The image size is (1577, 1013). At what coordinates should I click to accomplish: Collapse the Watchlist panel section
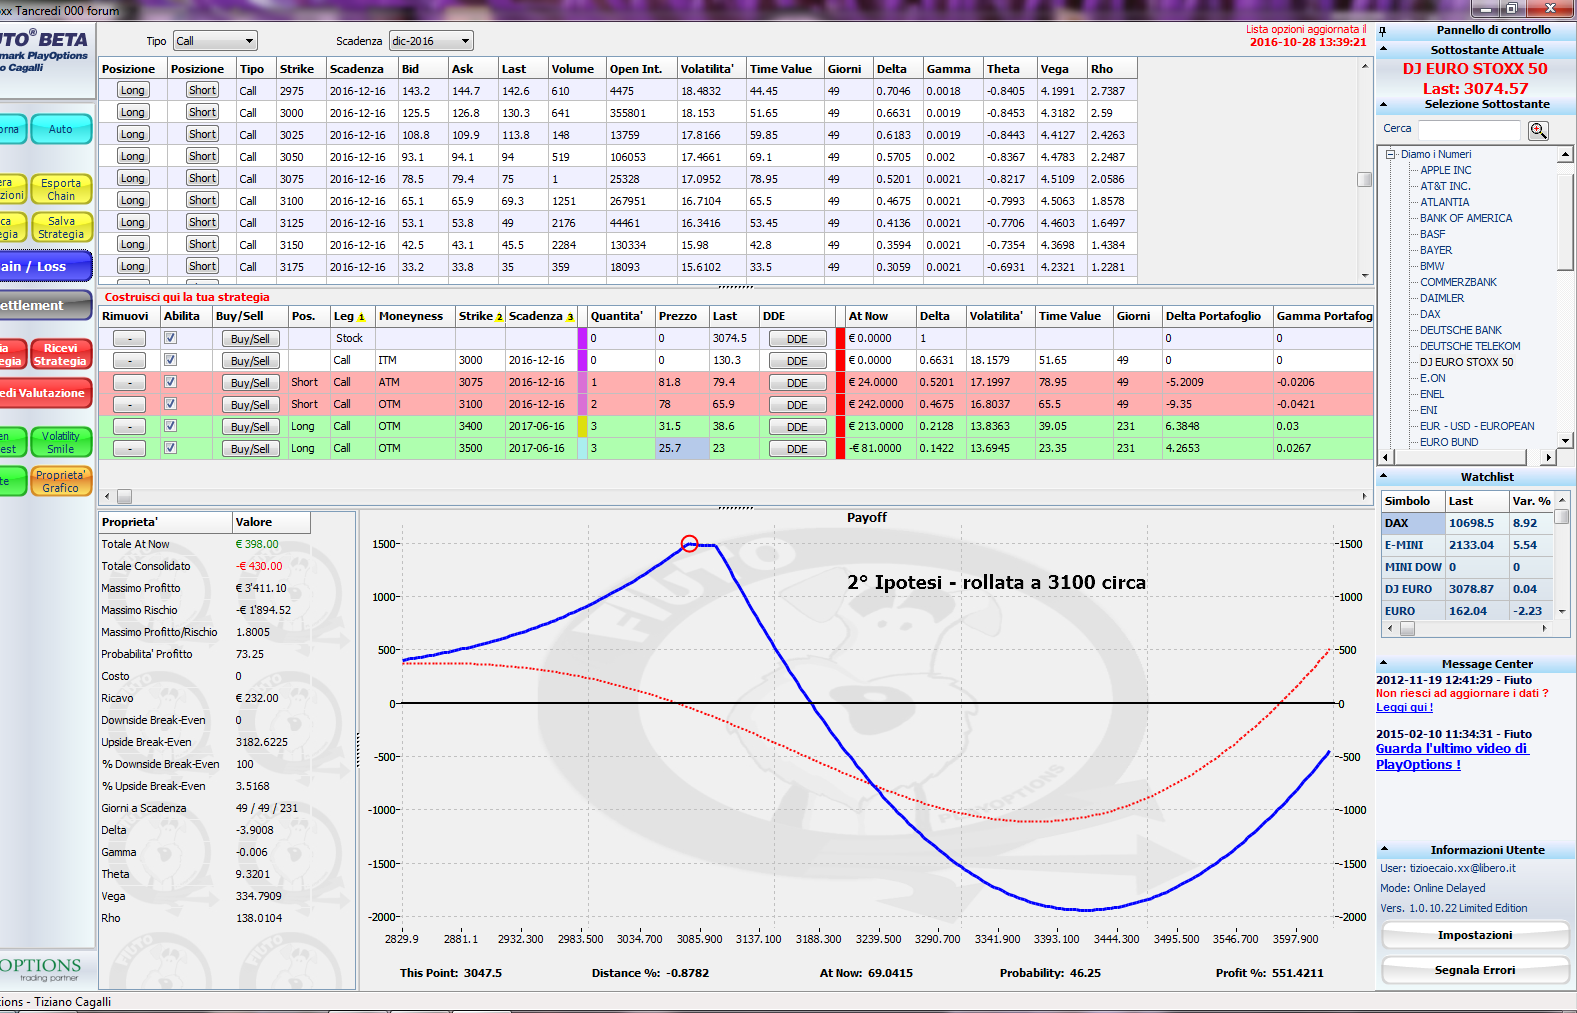(x=1384, y=477)
